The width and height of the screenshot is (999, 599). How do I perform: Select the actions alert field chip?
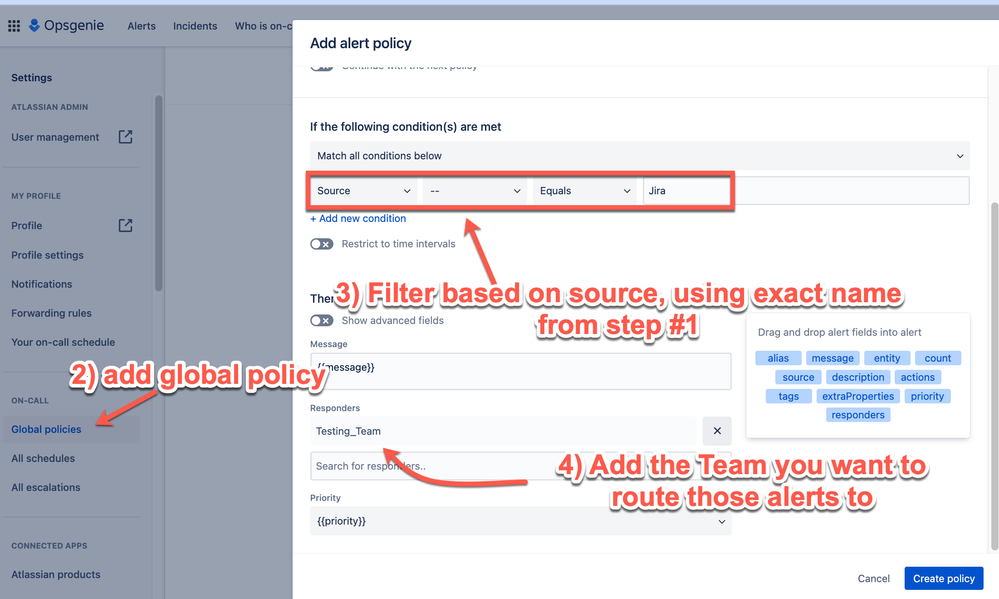click(917, 377)
